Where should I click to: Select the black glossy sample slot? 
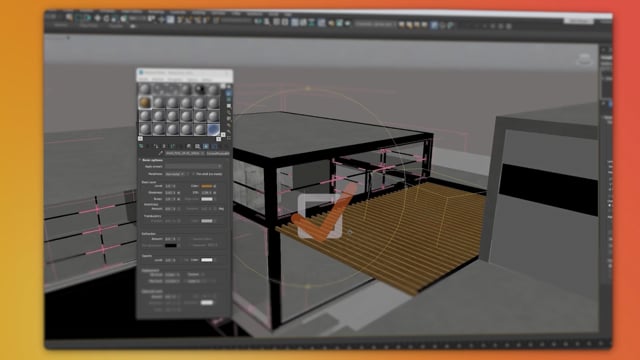200,89
